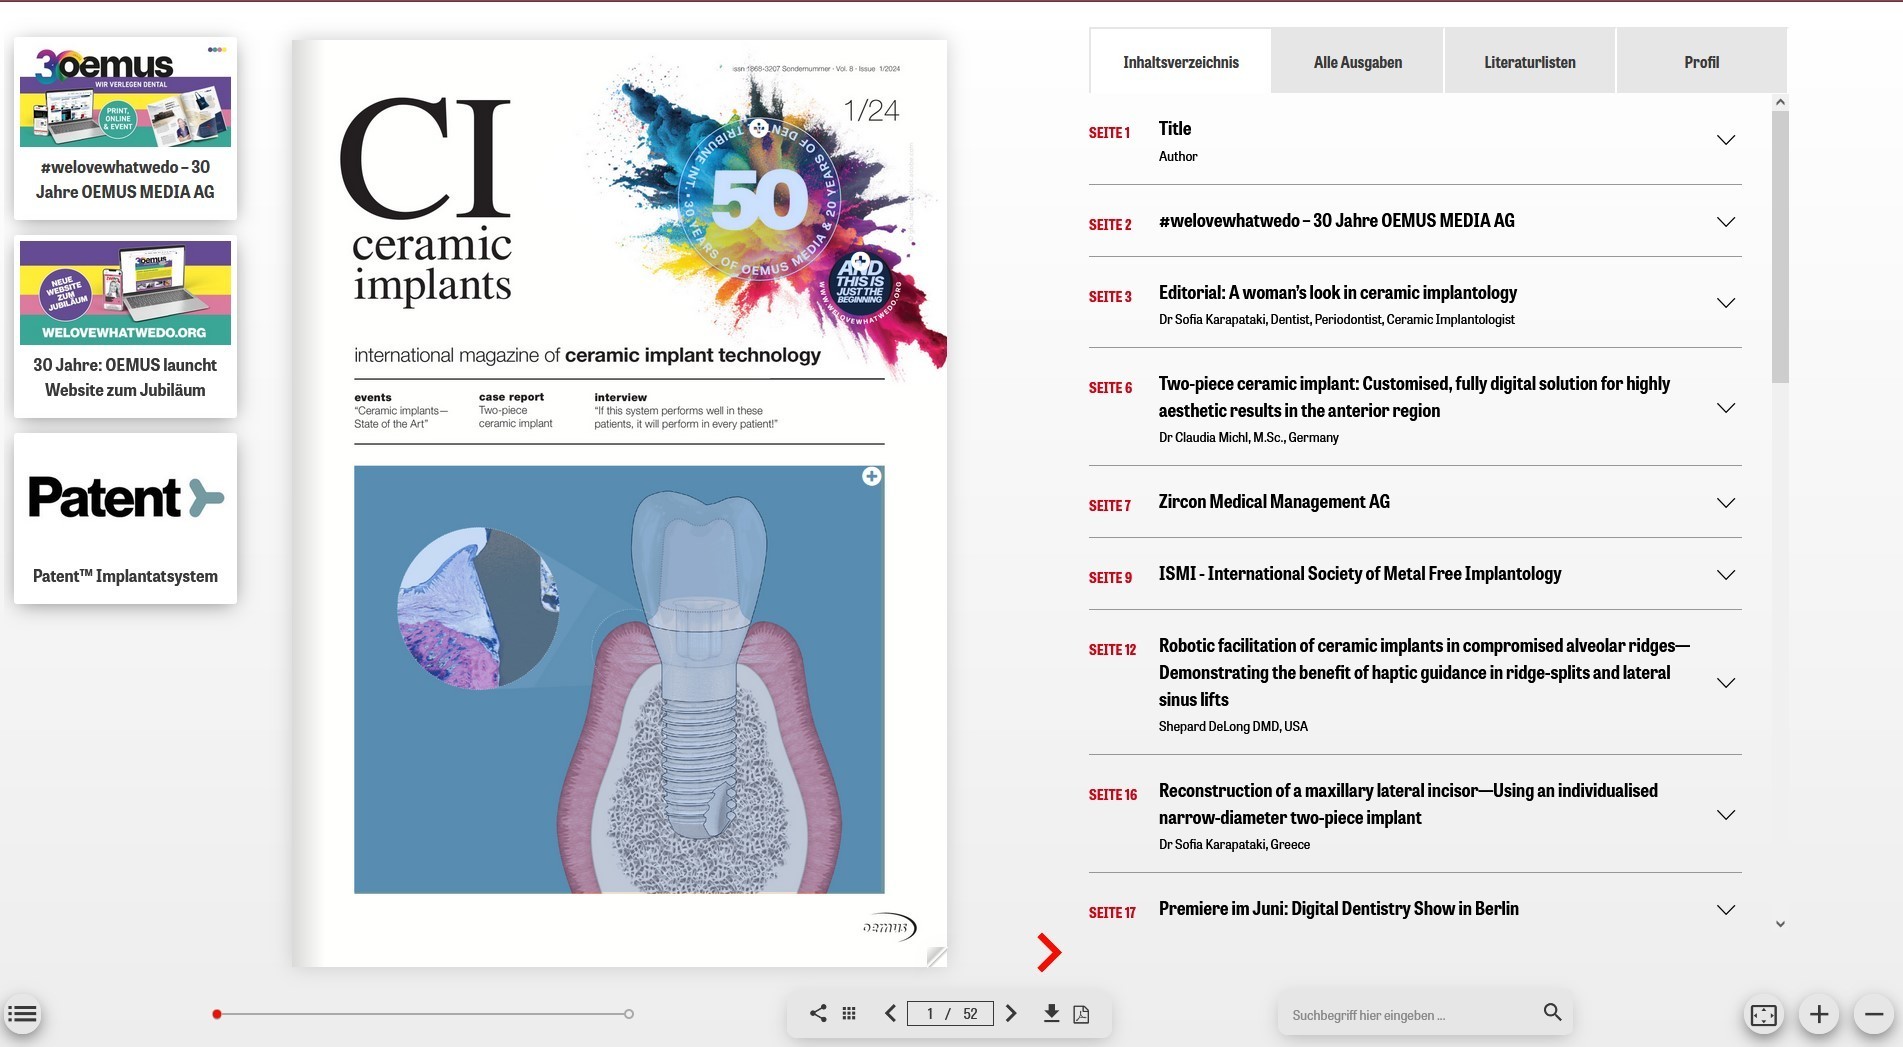The width and height of the screenshot is (1903, 1047).
Task: Enter fullscreen mode
Action: point(1764,1015)
